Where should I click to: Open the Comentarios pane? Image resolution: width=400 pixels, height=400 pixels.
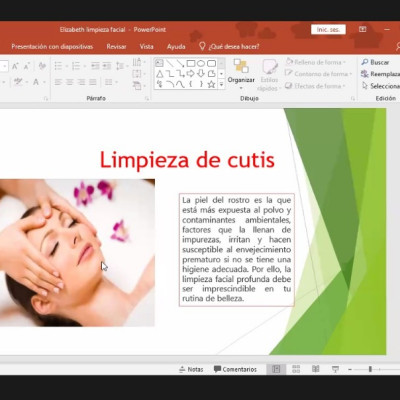[x=235, y=369]
